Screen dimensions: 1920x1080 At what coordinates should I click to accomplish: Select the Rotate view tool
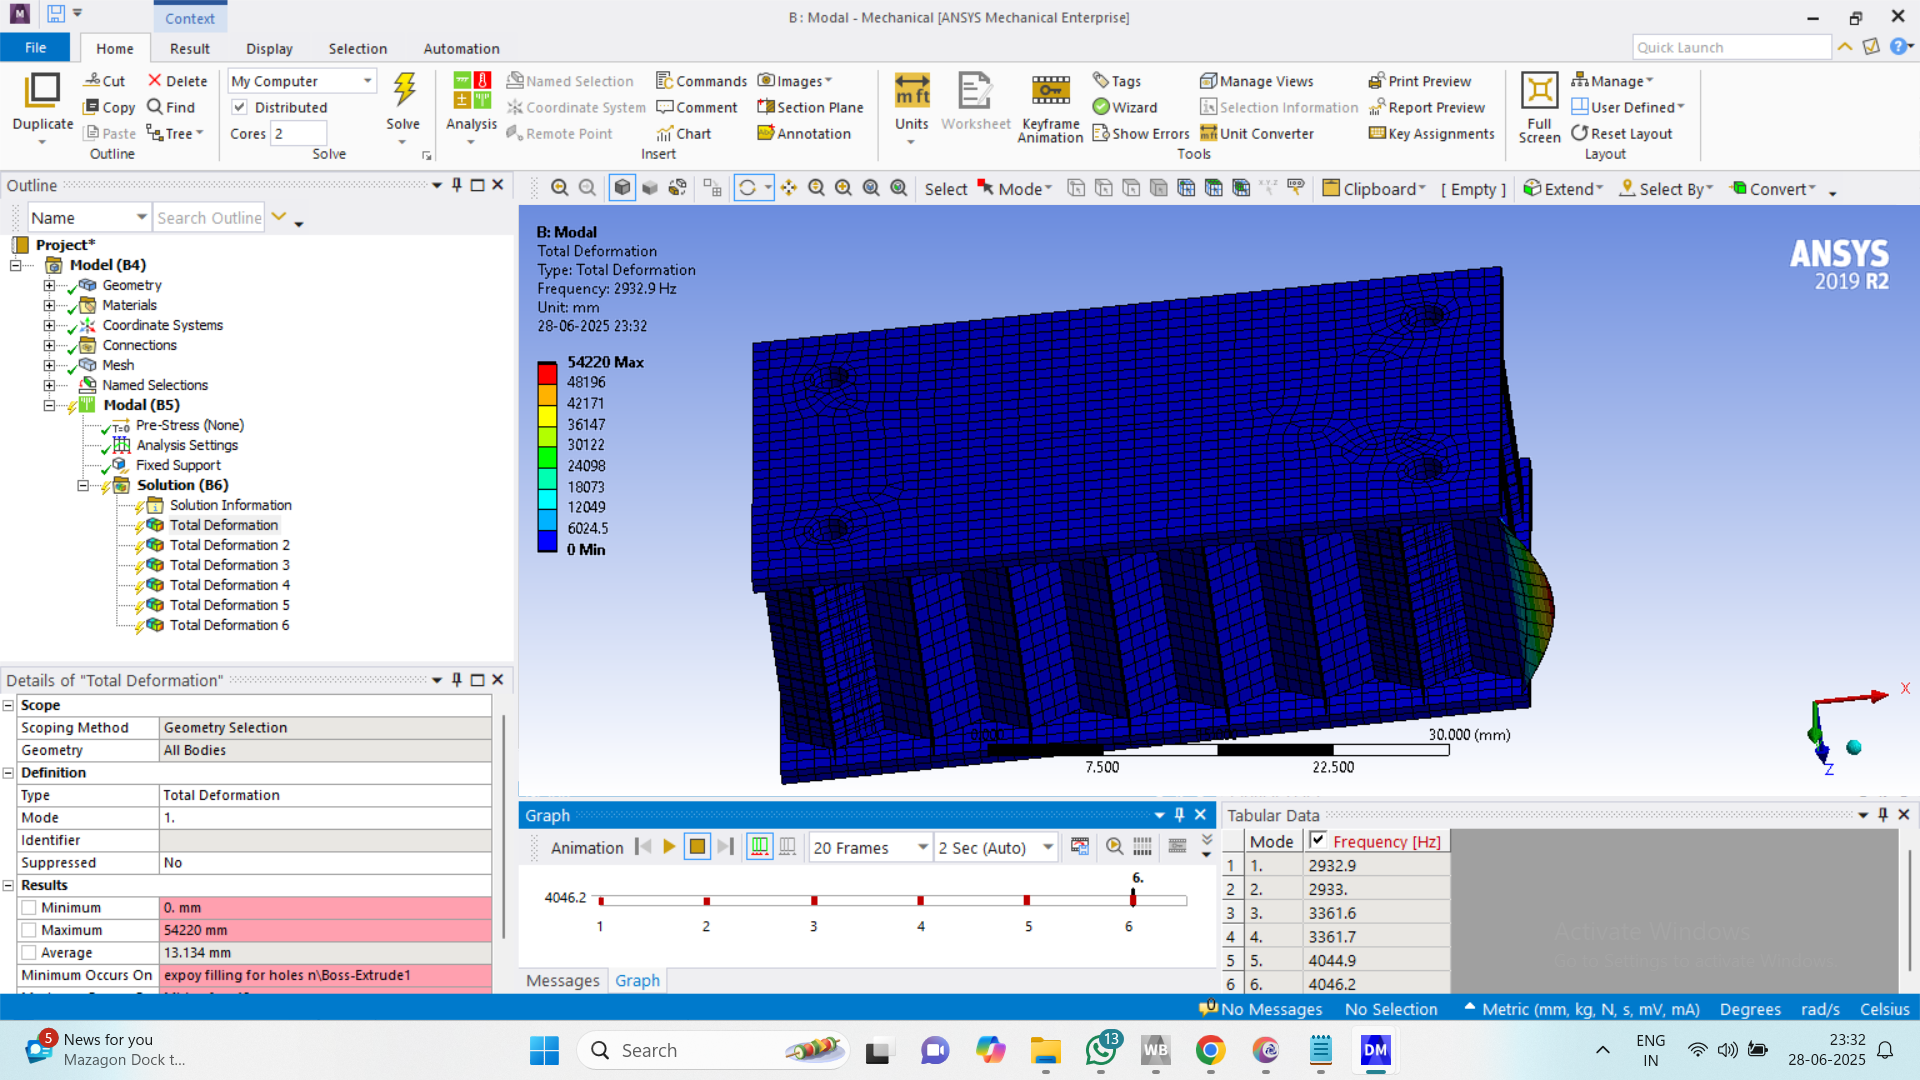(x=747, y=188)
